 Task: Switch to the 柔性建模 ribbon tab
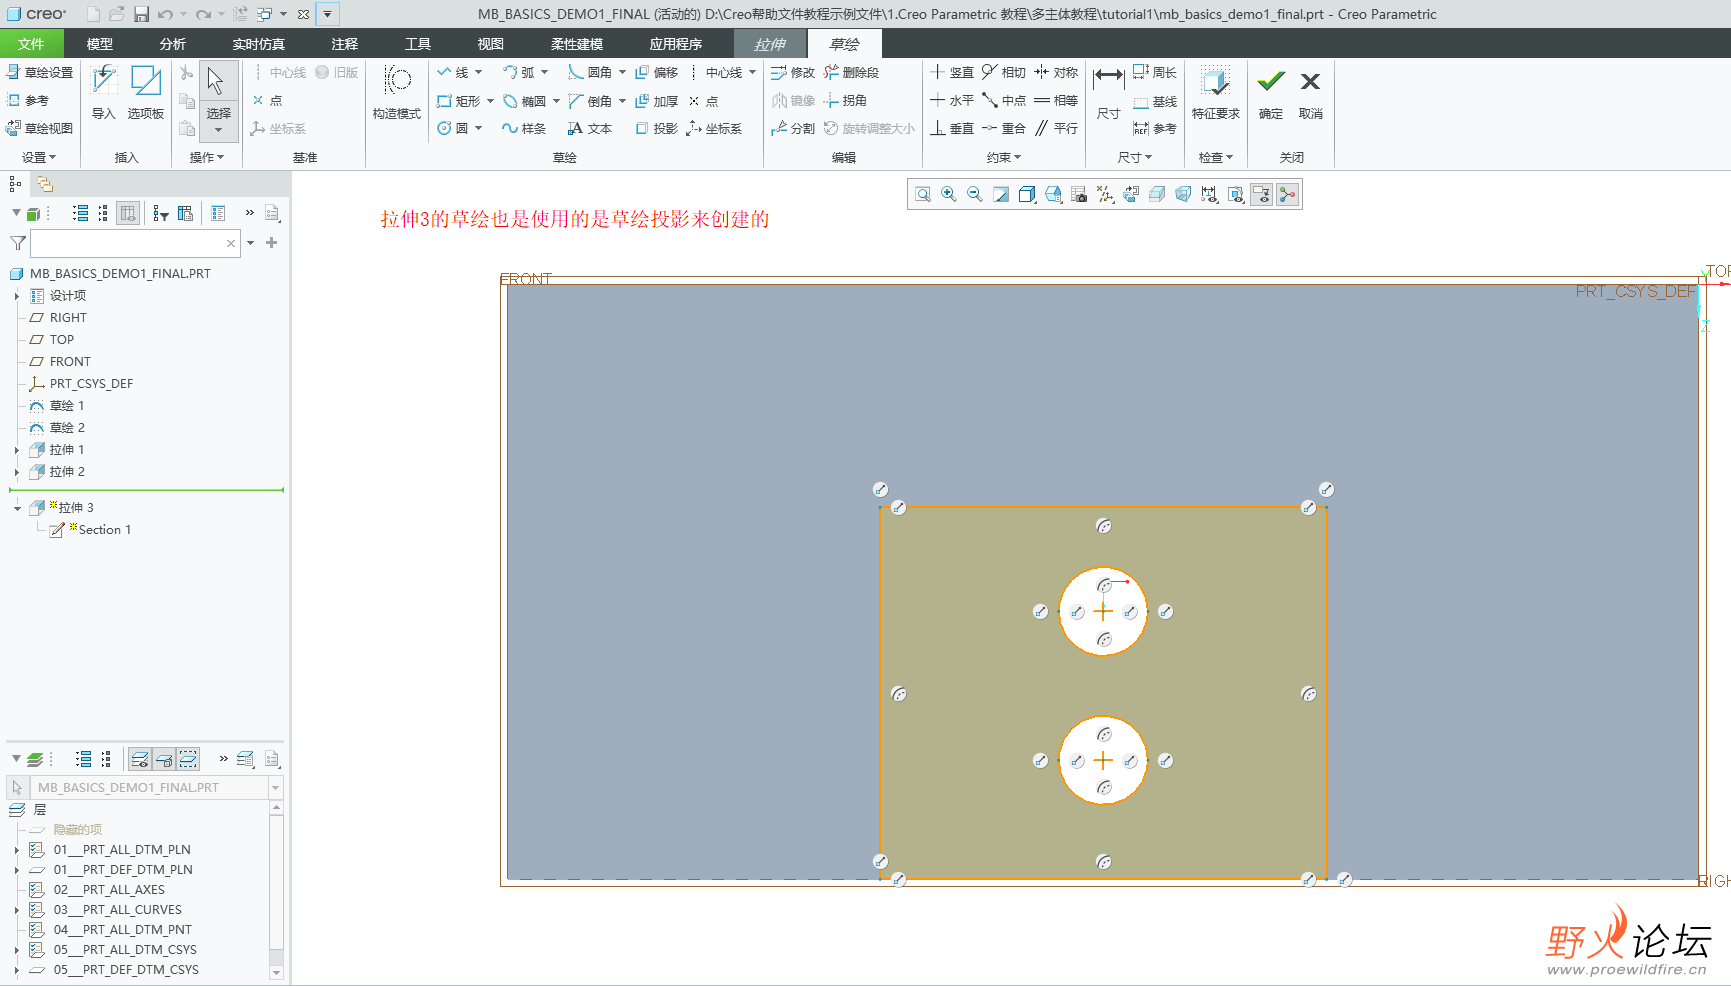click(x=577, y=44)
